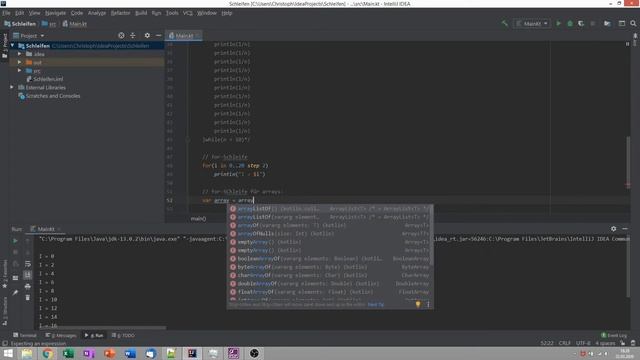Click the Windows Start button

[x=8, y=353]
